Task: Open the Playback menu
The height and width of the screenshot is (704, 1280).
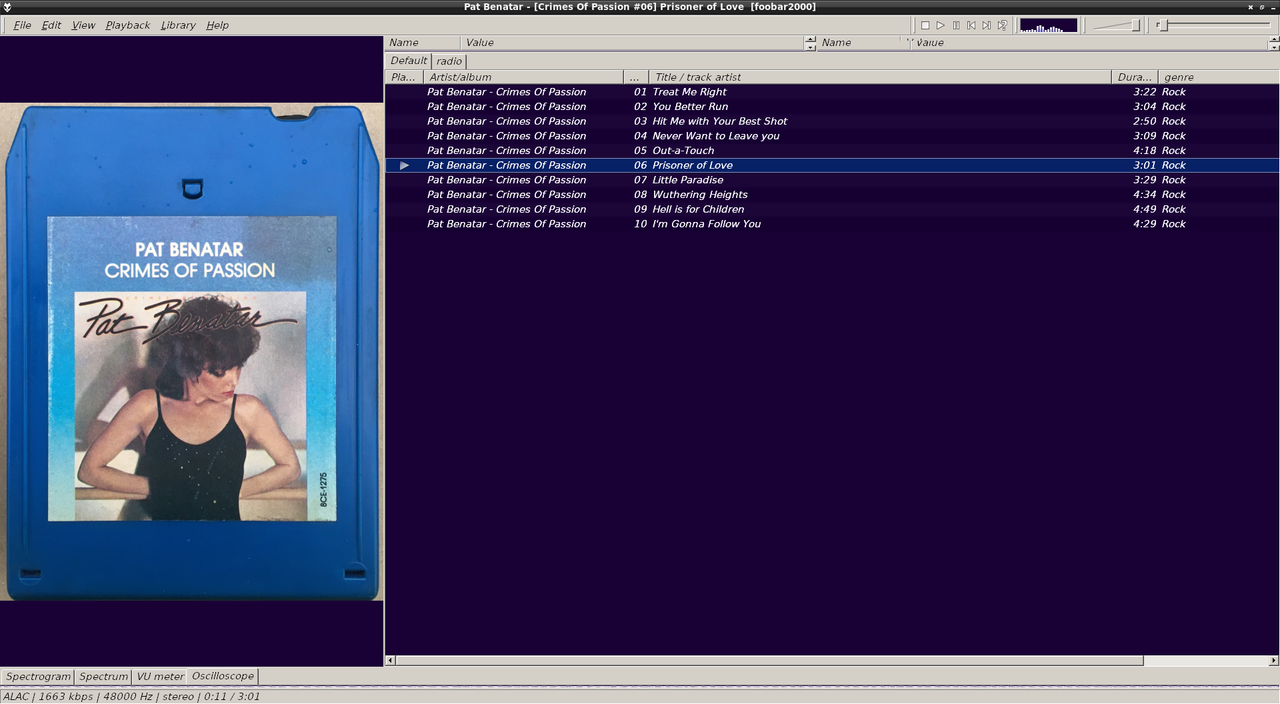Action: coord(128,25)
